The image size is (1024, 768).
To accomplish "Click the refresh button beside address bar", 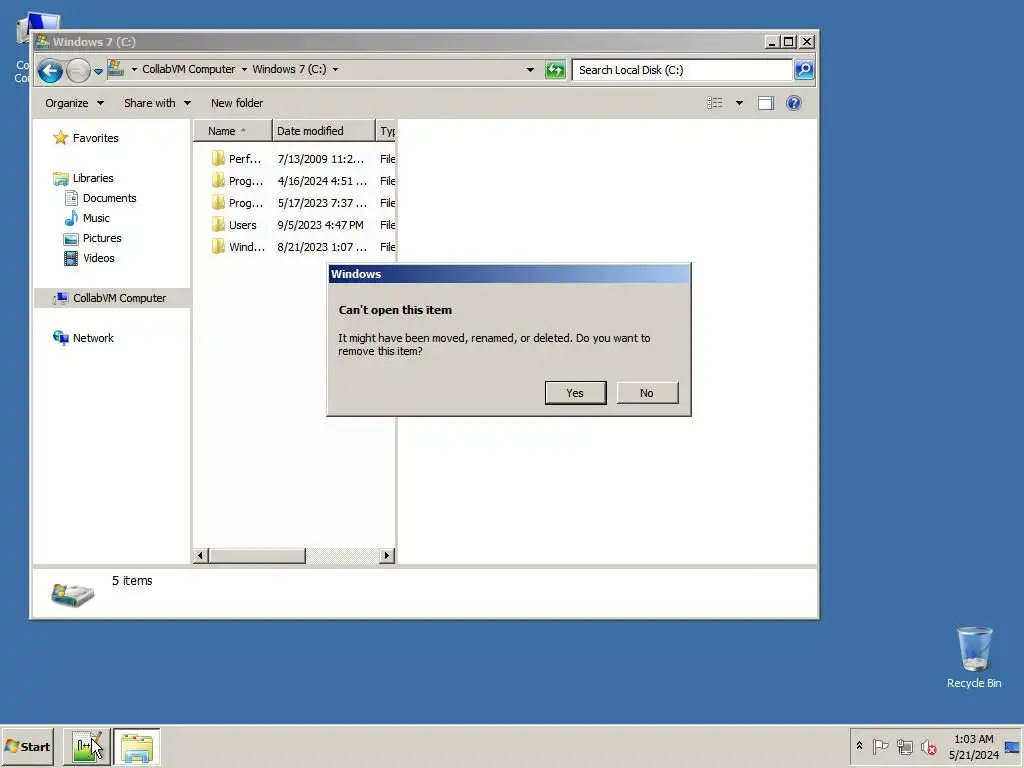I will pyautogui.click(x=555, y=70).
